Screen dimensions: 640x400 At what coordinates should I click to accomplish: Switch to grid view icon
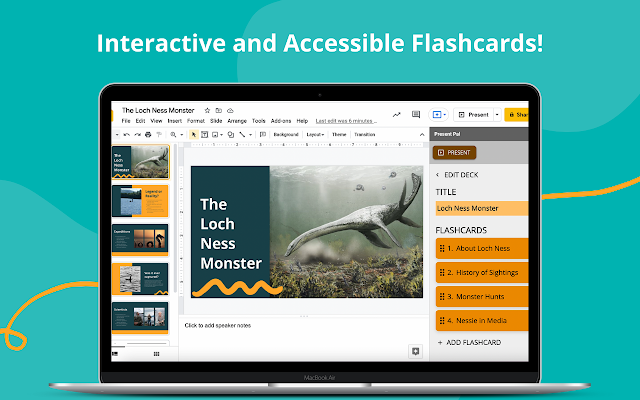pos(156,354)
